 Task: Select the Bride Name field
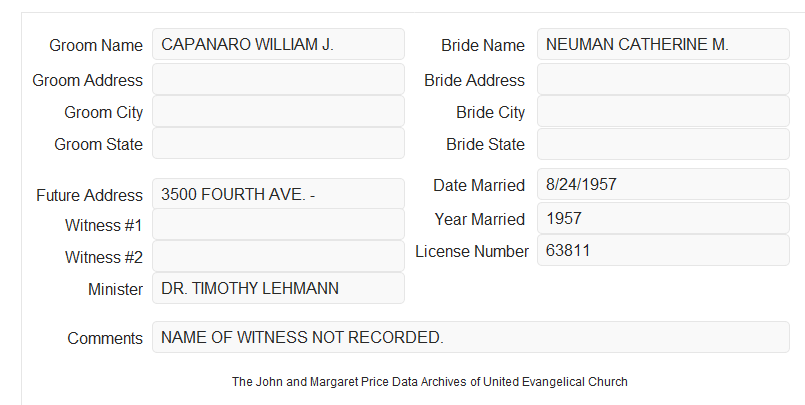(663, 44)
